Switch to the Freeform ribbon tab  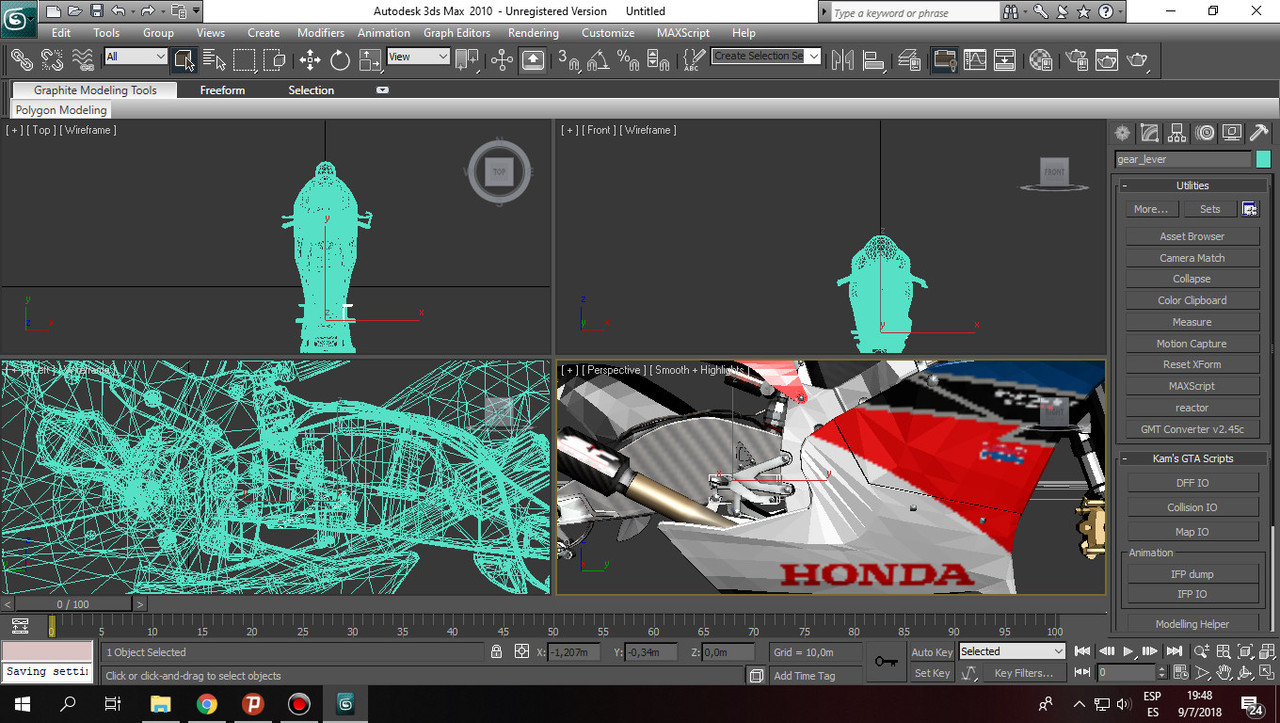[x=222, y=90]
